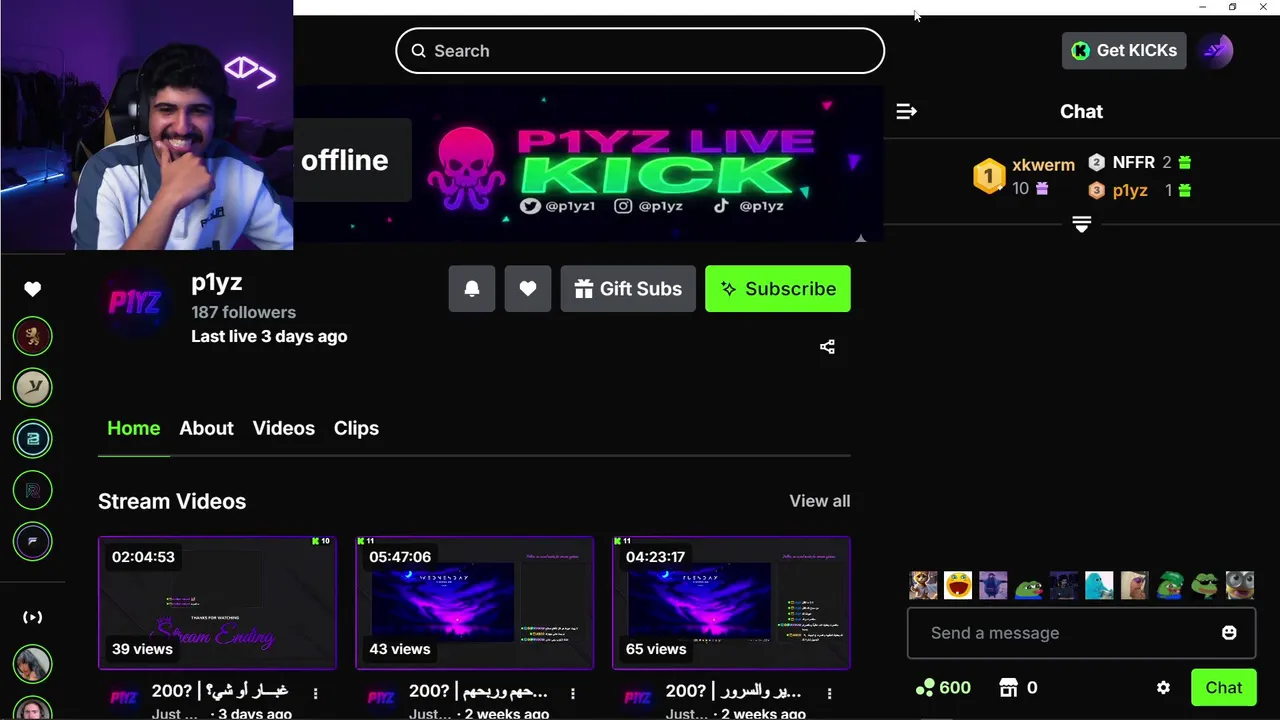1280x720 pixels.
Task: Open the share icon below Subscribe
Action: click(827, 347)
